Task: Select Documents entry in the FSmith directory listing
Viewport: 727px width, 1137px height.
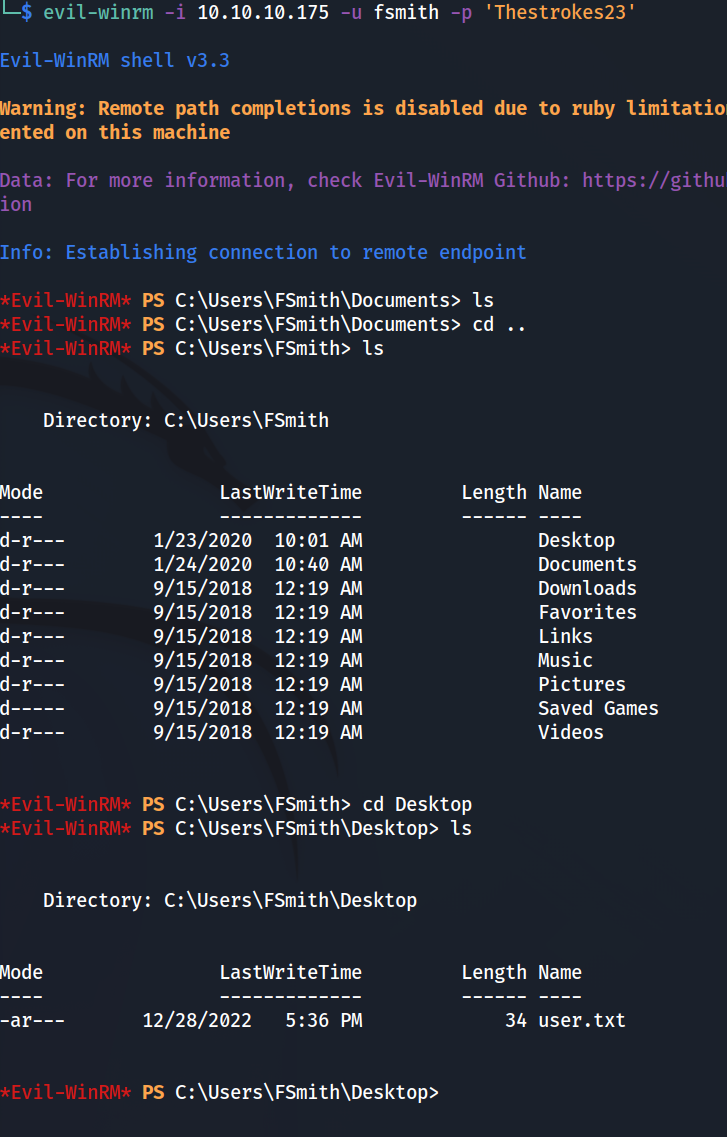Action: coord(587,565)
